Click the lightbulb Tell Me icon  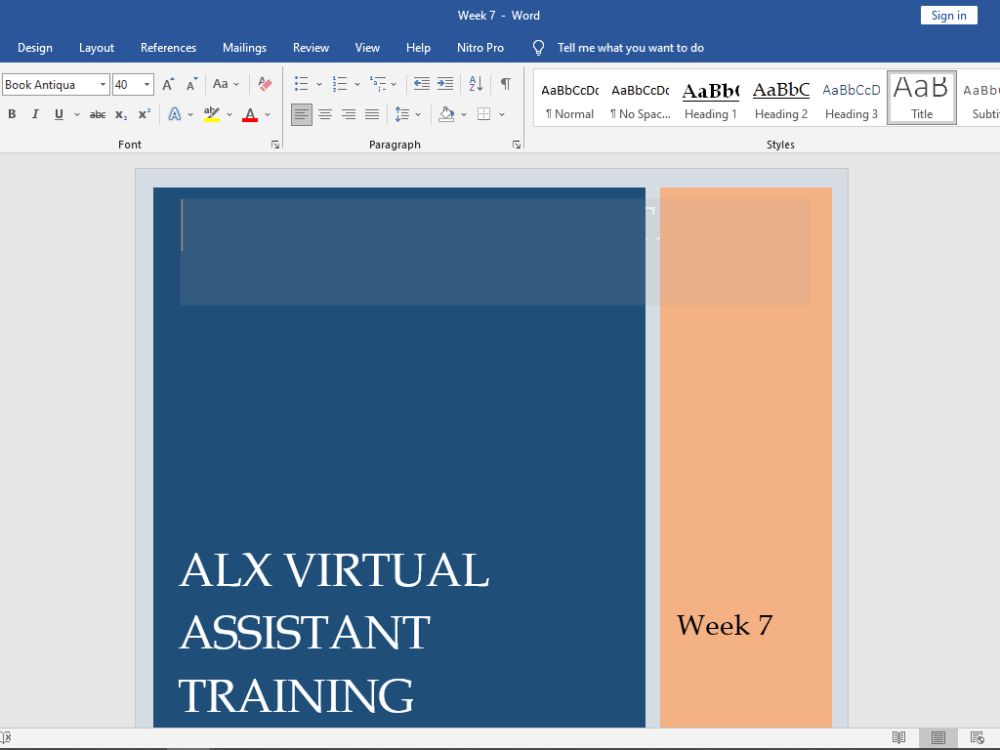pyautogui.click(x=538, y=48)
